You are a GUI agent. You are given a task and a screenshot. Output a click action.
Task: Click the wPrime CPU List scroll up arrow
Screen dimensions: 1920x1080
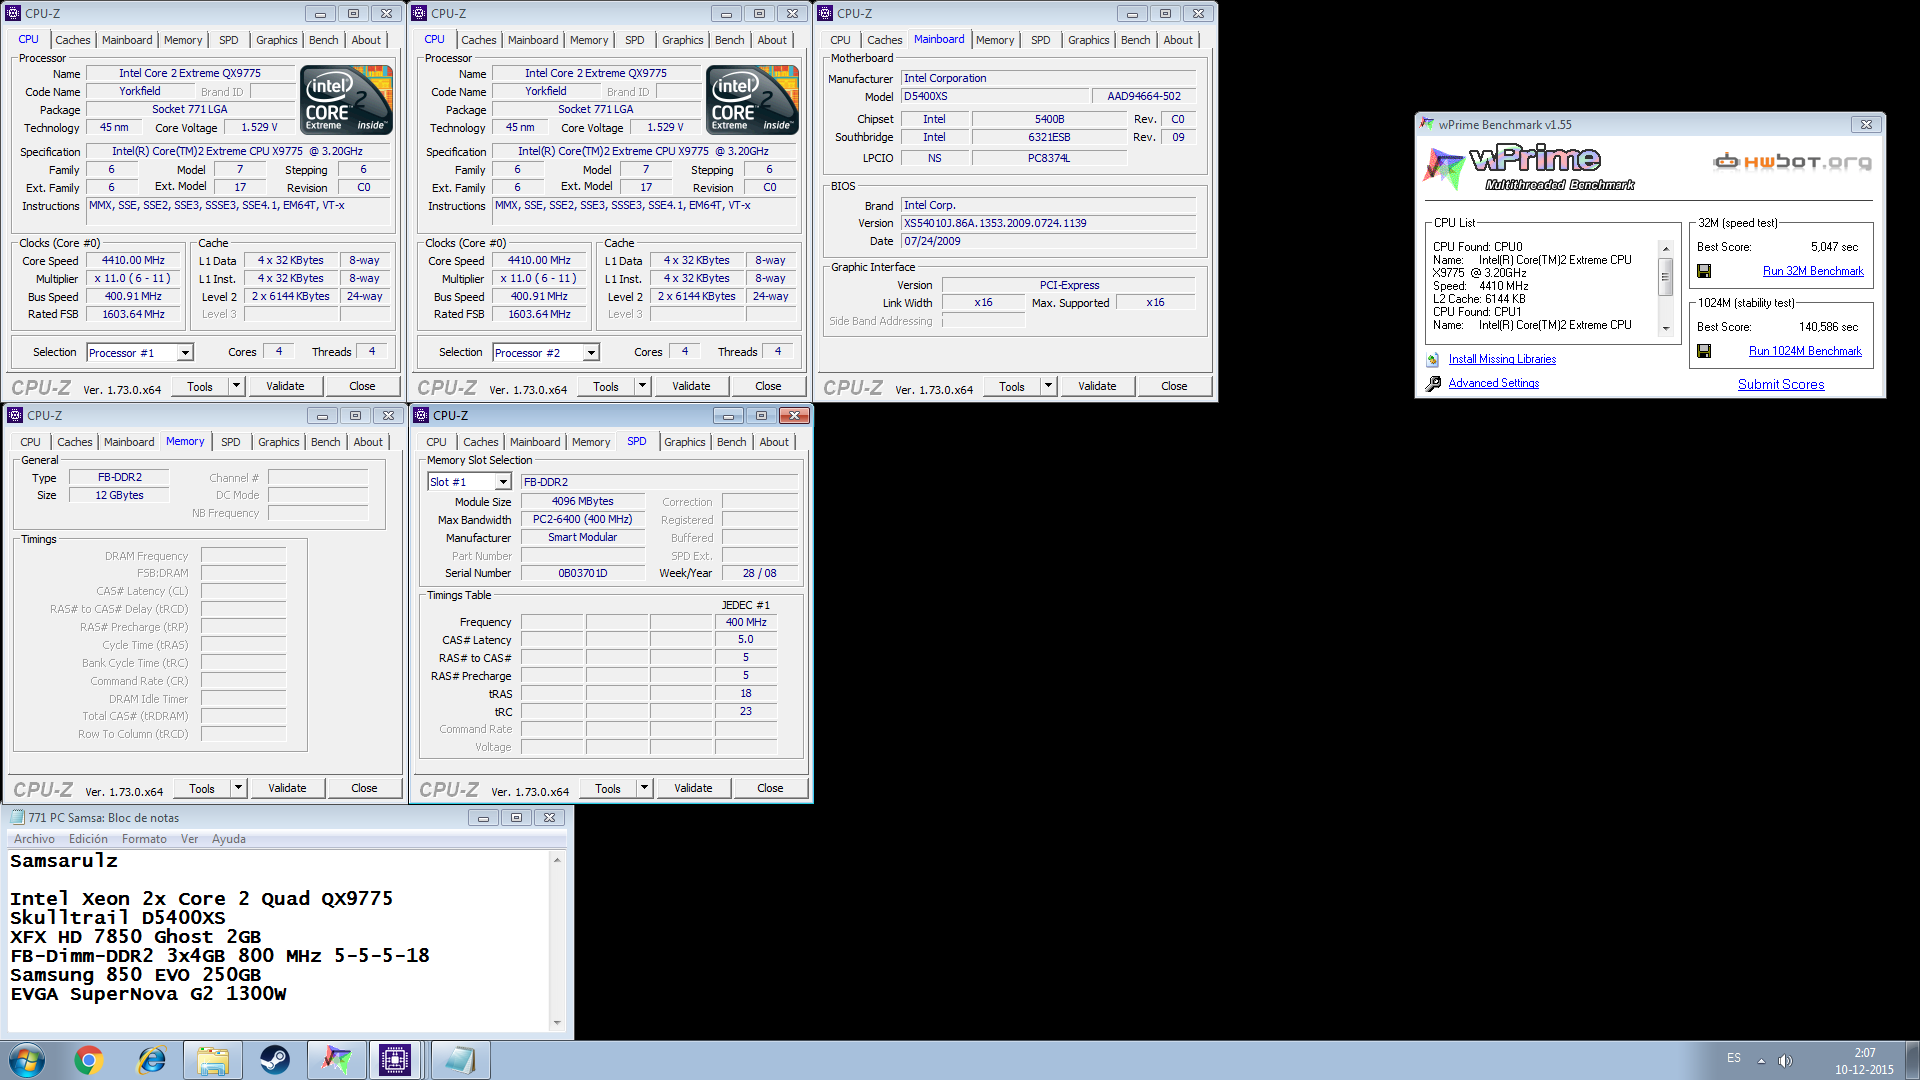(x=1666, y=248)
